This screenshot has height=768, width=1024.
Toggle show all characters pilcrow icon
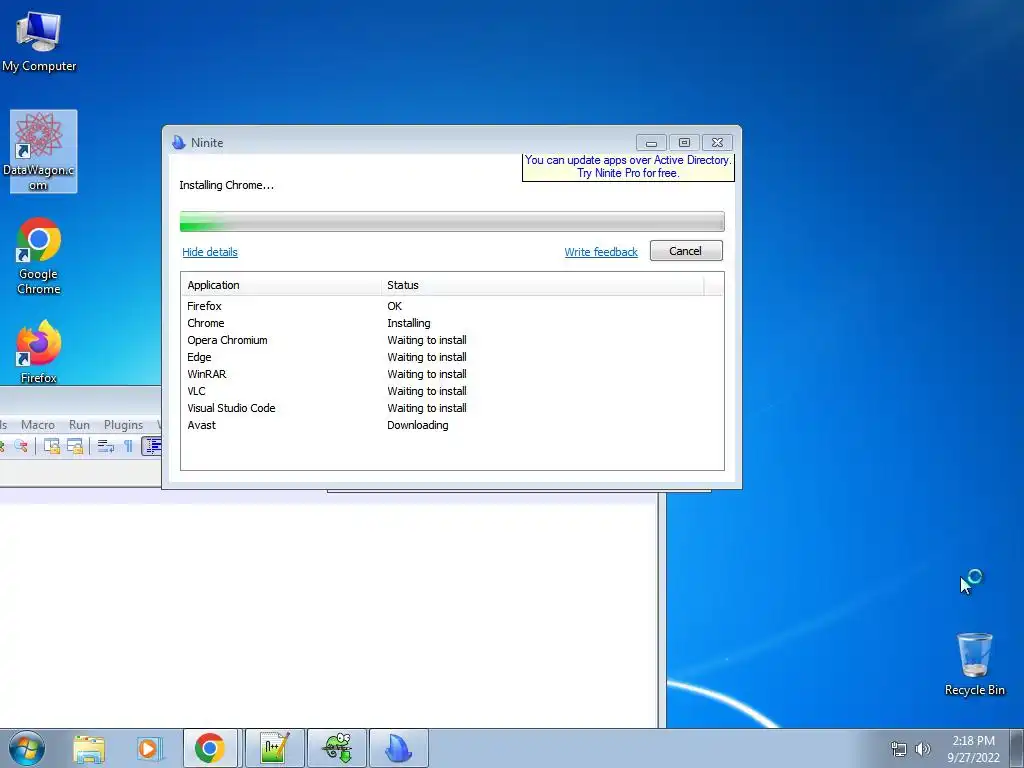click(129, 446)
